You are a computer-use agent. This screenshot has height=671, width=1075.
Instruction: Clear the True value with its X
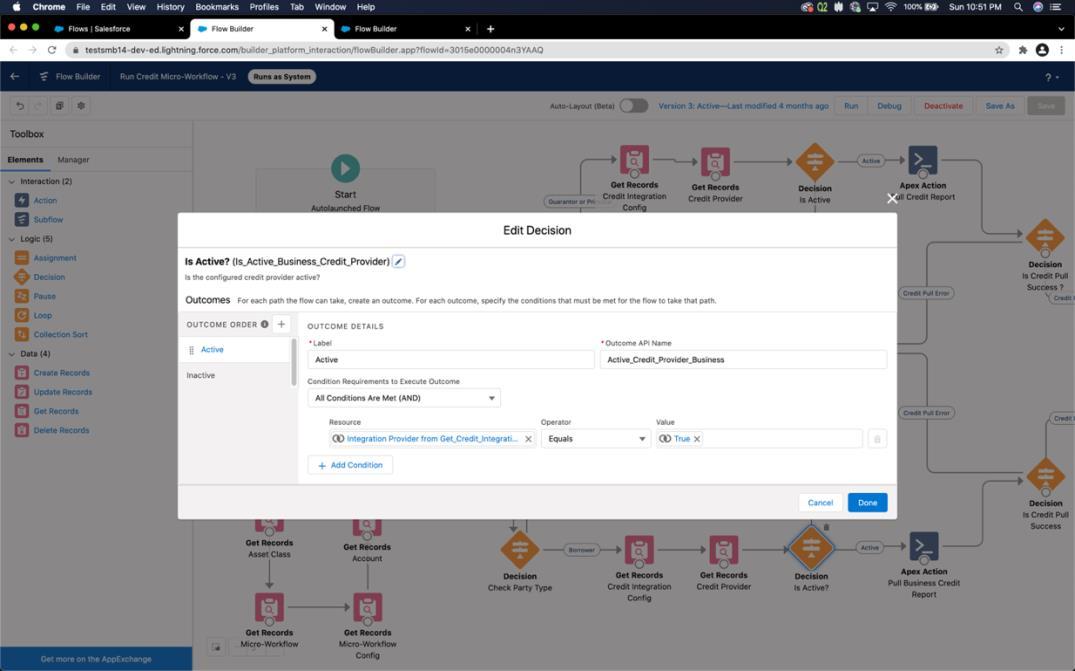click(697, 439)
